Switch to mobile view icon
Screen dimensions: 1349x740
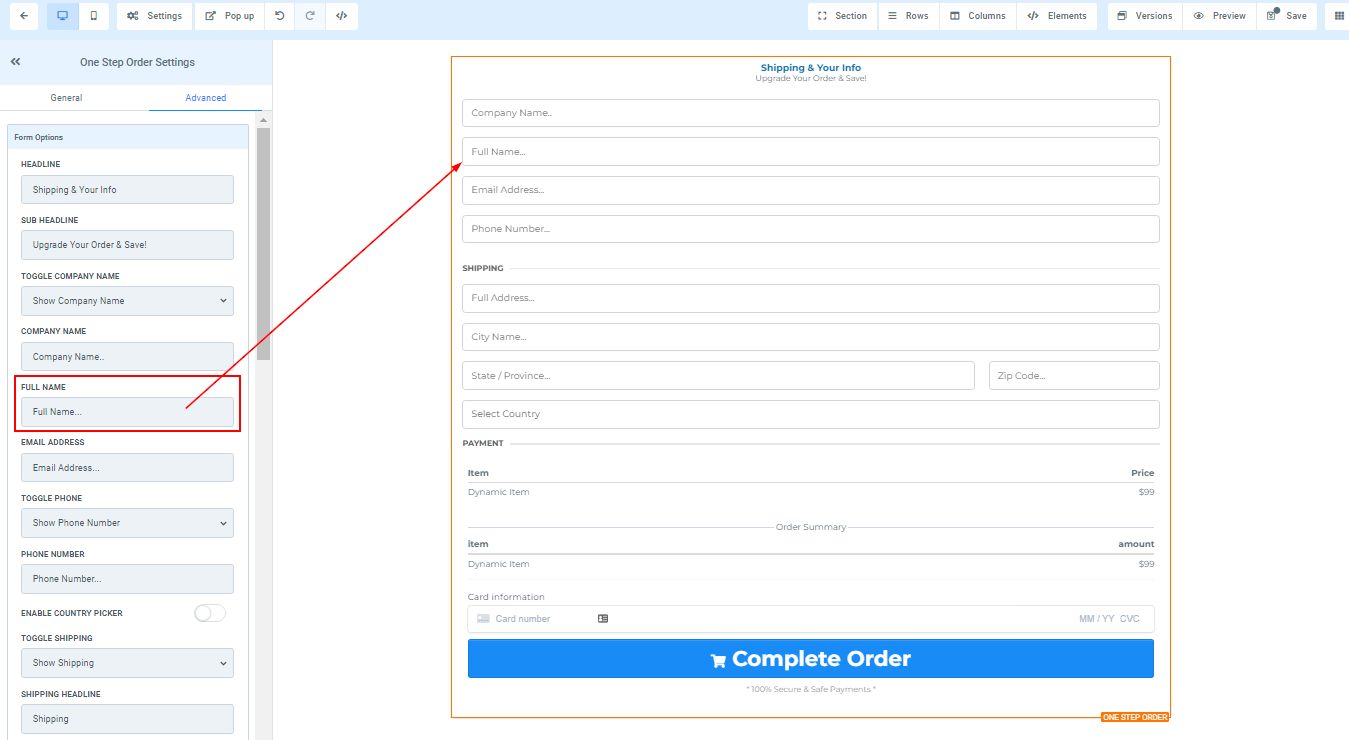point(94,16)
